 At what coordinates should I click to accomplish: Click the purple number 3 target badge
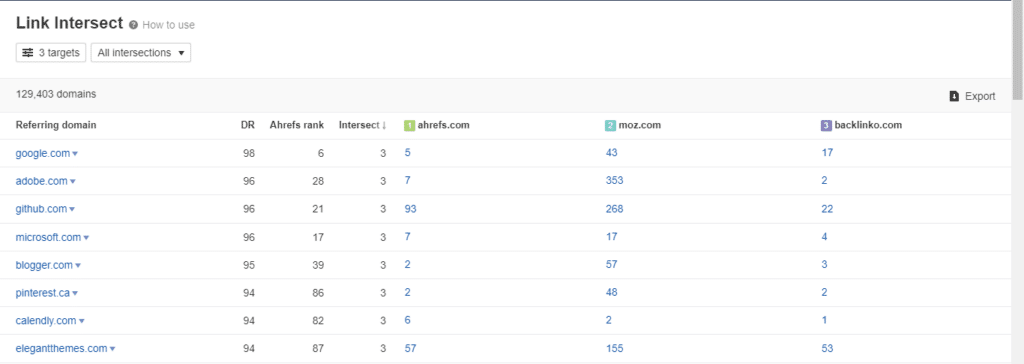click(825, 125)
